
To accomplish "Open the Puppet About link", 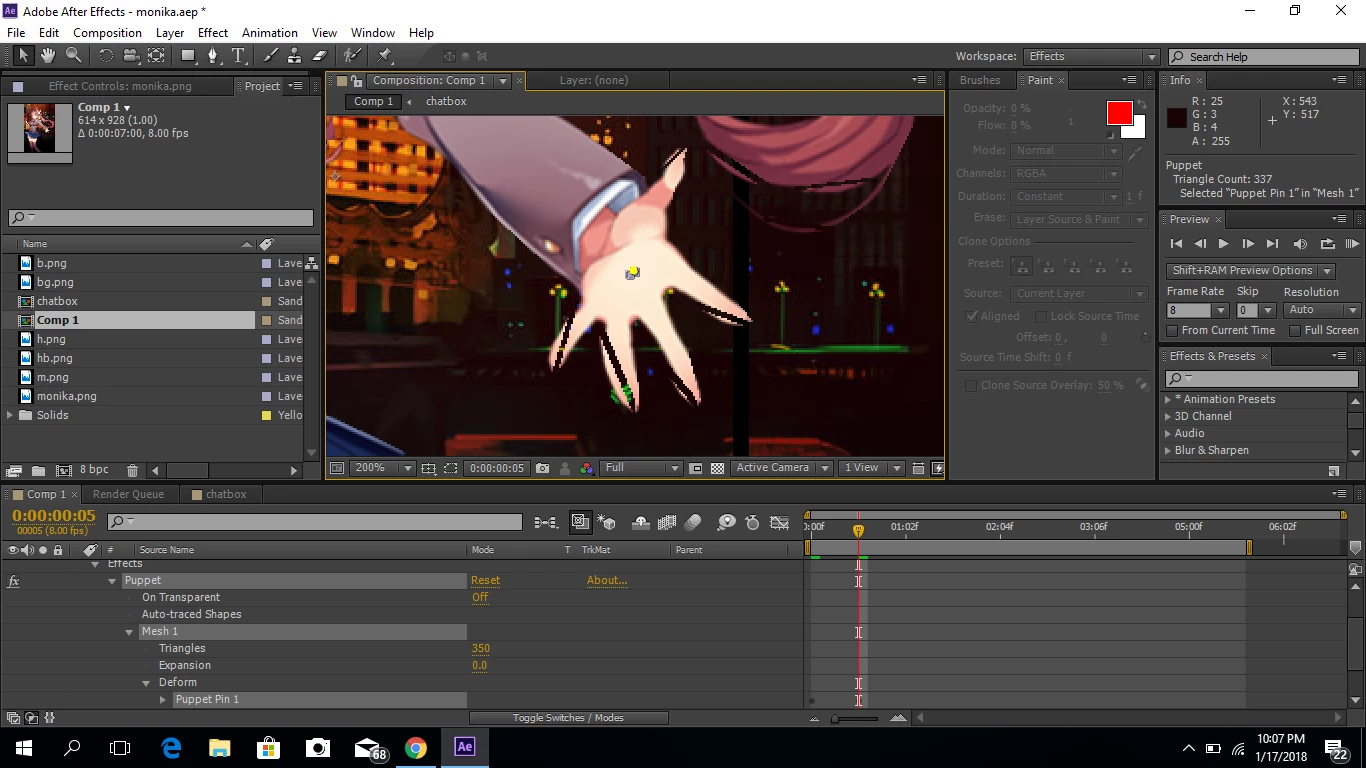I will click(607, 580).
